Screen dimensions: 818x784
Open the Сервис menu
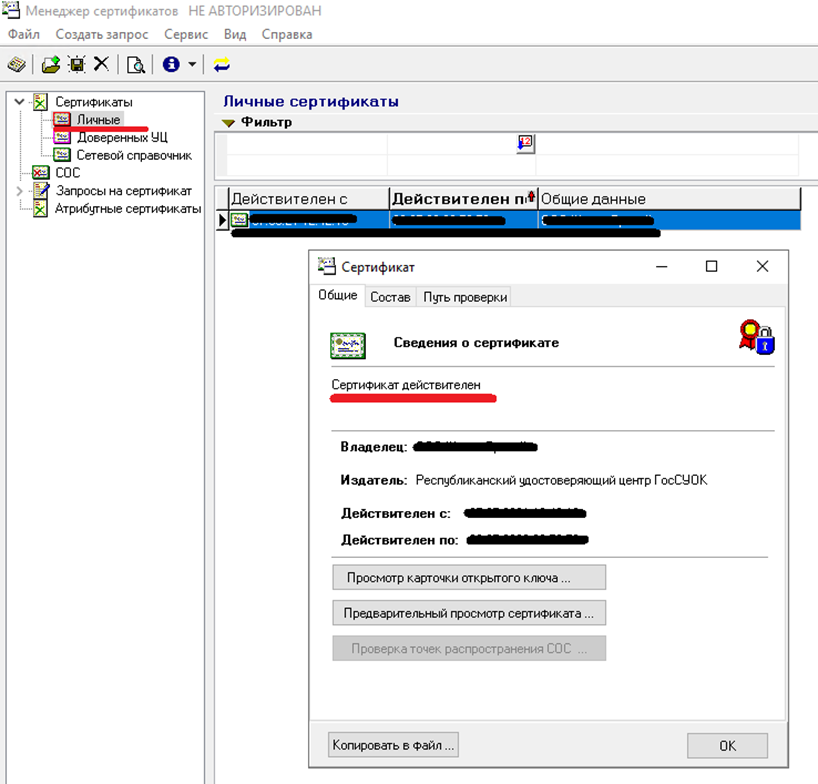point(186,34)
